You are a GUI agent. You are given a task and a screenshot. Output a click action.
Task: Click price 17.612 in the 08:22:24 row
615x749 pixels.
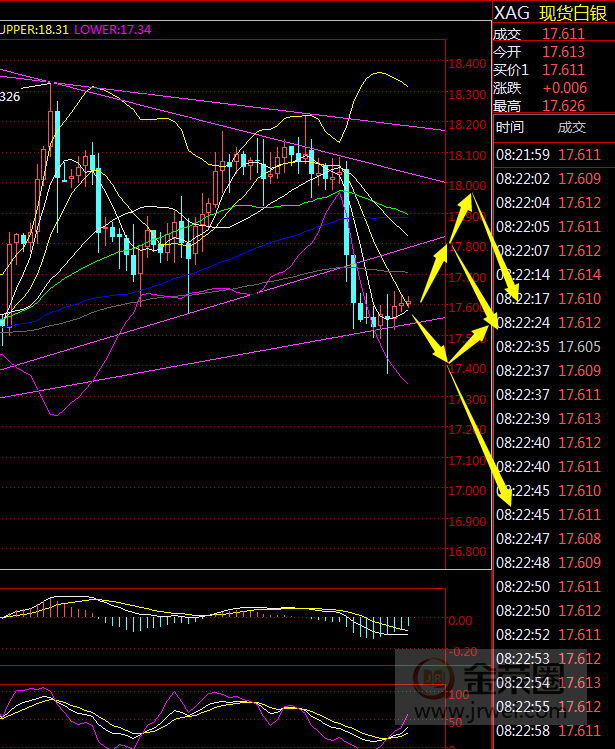click(x=580, y=322)
